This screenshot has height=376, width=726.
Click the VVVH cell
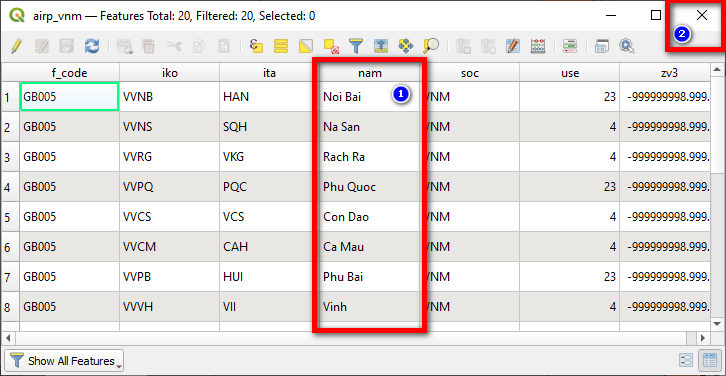(169, 307)
